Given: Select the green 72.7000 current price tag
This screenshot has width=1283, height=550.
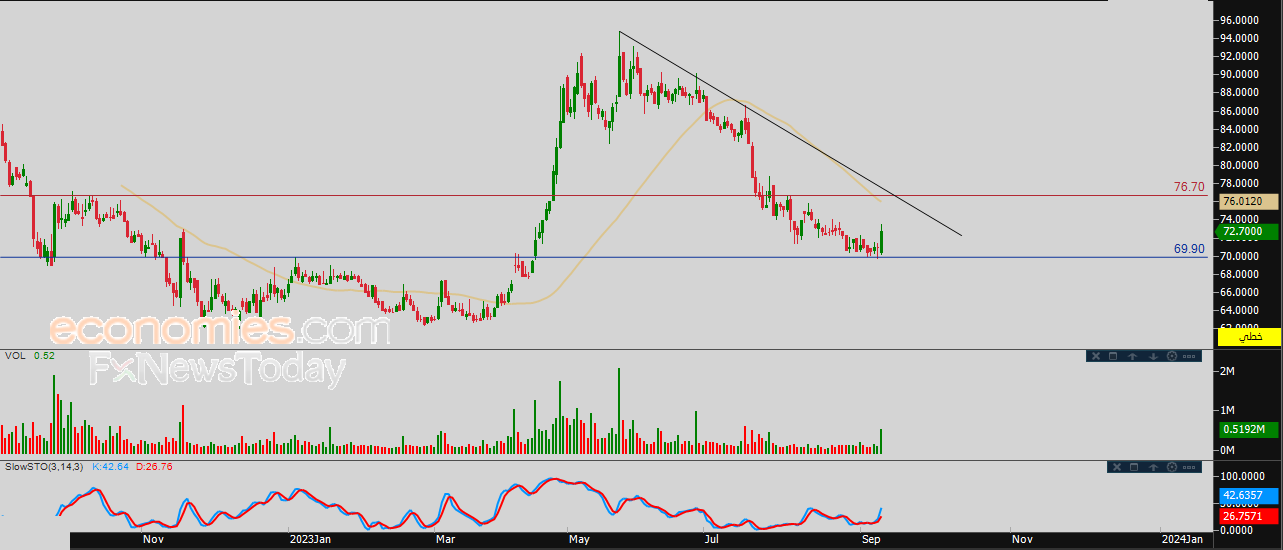Looking at the screenshot, I should [x=1248, y=232].
